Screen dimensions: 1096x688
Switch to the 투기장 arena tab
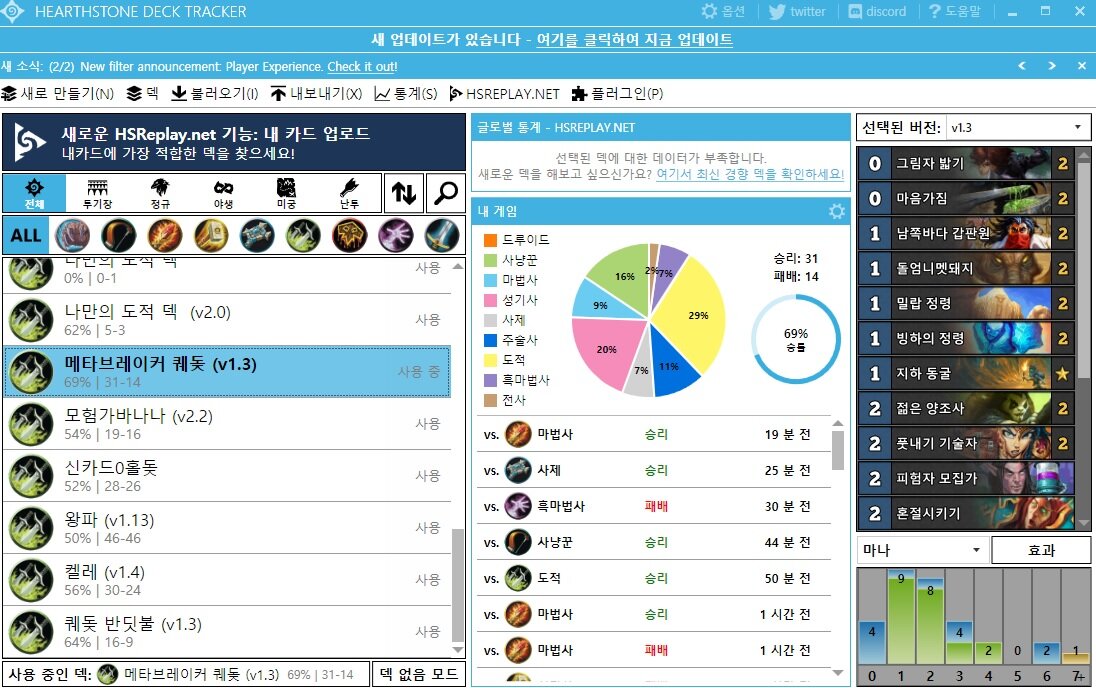pyautogui.click(x=97, y=193)
